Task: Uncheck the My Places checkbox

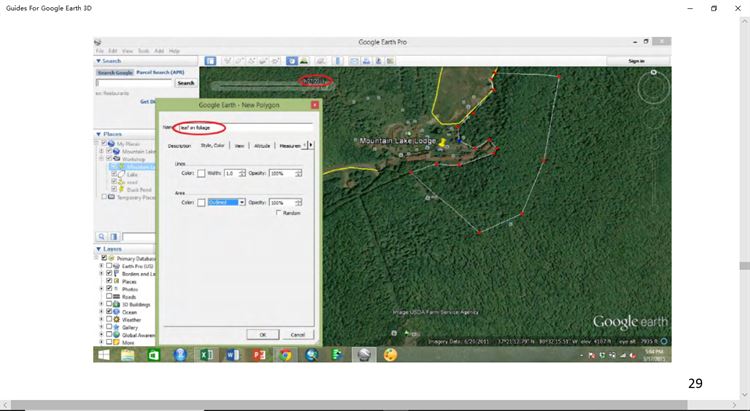Action: pyautogui.click(x=104, y=144)
